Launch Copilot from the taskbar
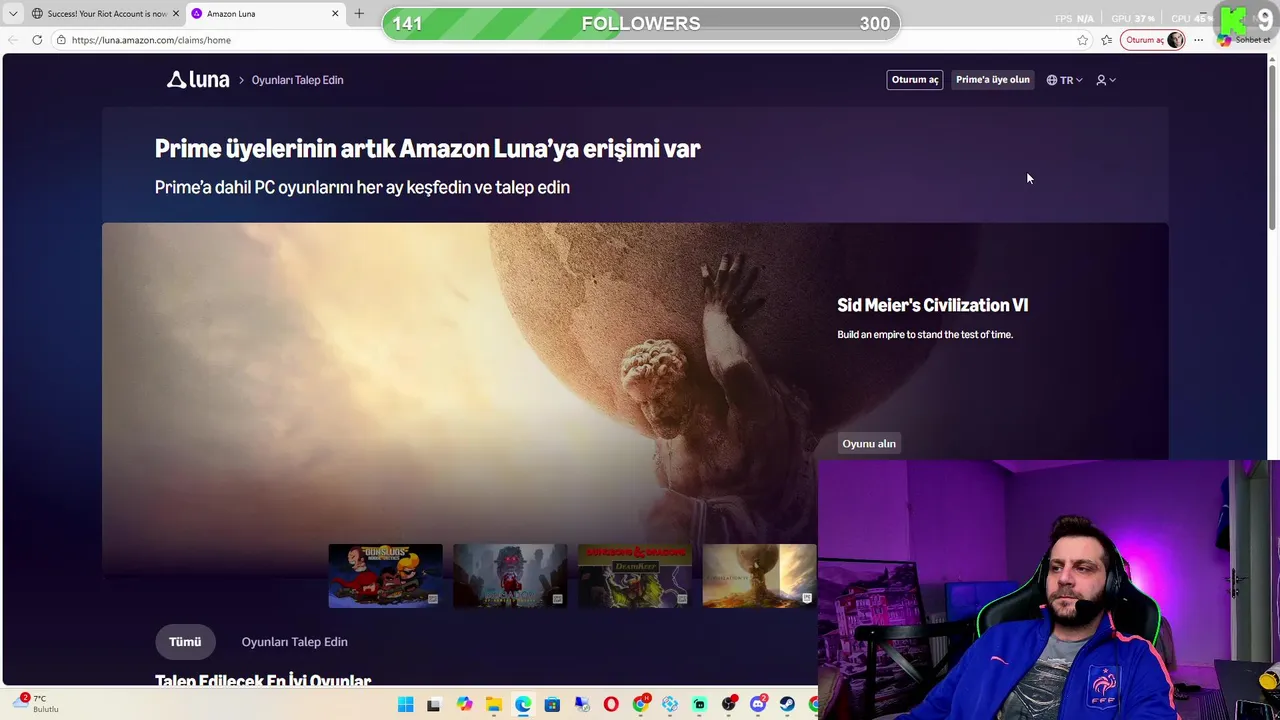1280x720 pixels. (464, 705)
